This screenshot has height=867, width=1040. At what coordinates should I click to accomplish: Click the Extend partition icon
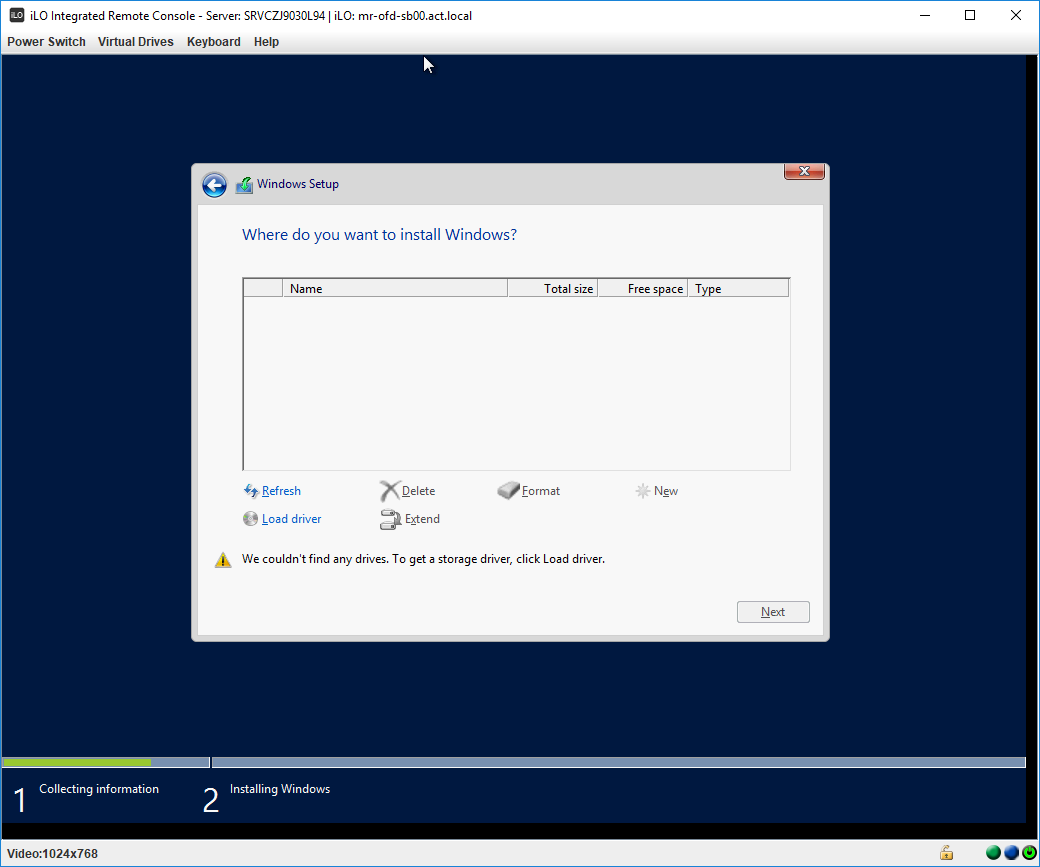point(390,519)
